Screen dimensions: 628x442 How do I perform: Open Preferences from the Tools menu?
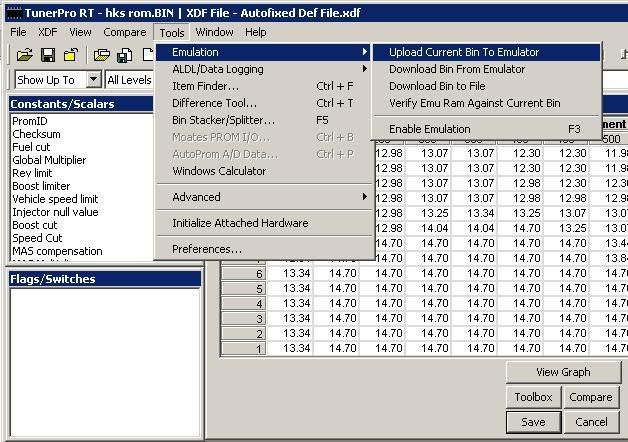264,249
